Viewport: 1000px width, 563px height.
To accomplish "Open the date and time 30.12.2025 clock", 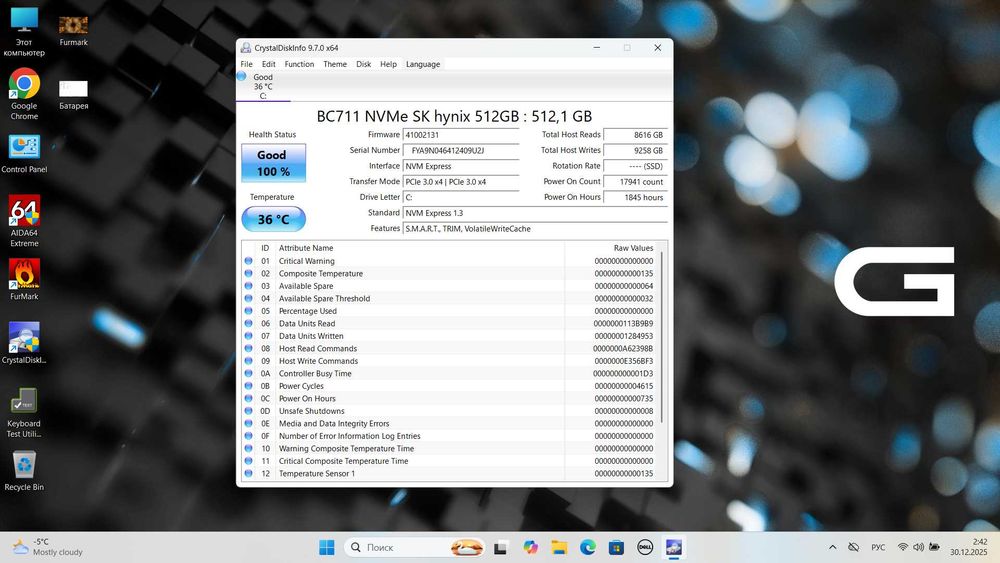I will tap(968, 547).
